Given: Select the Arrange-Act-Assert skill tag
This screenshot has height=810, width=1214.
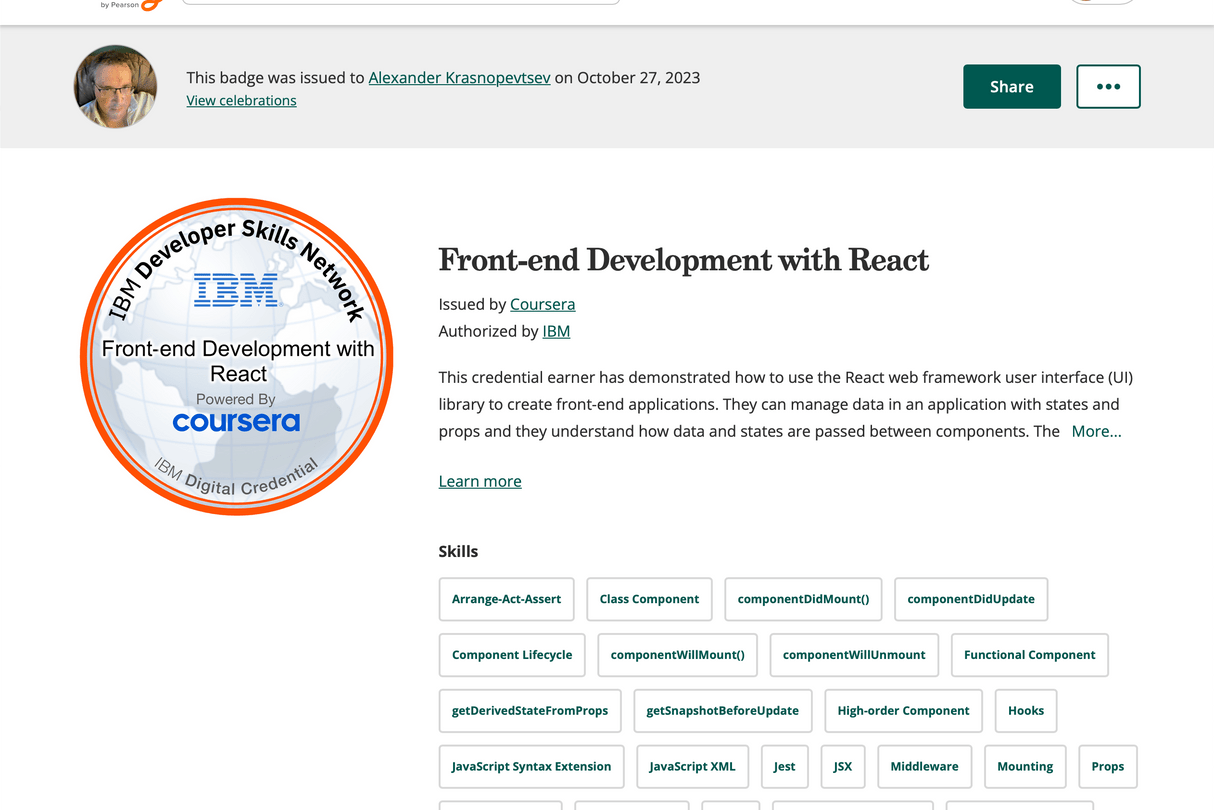Looking at the screenshot, I should point(506,599).
